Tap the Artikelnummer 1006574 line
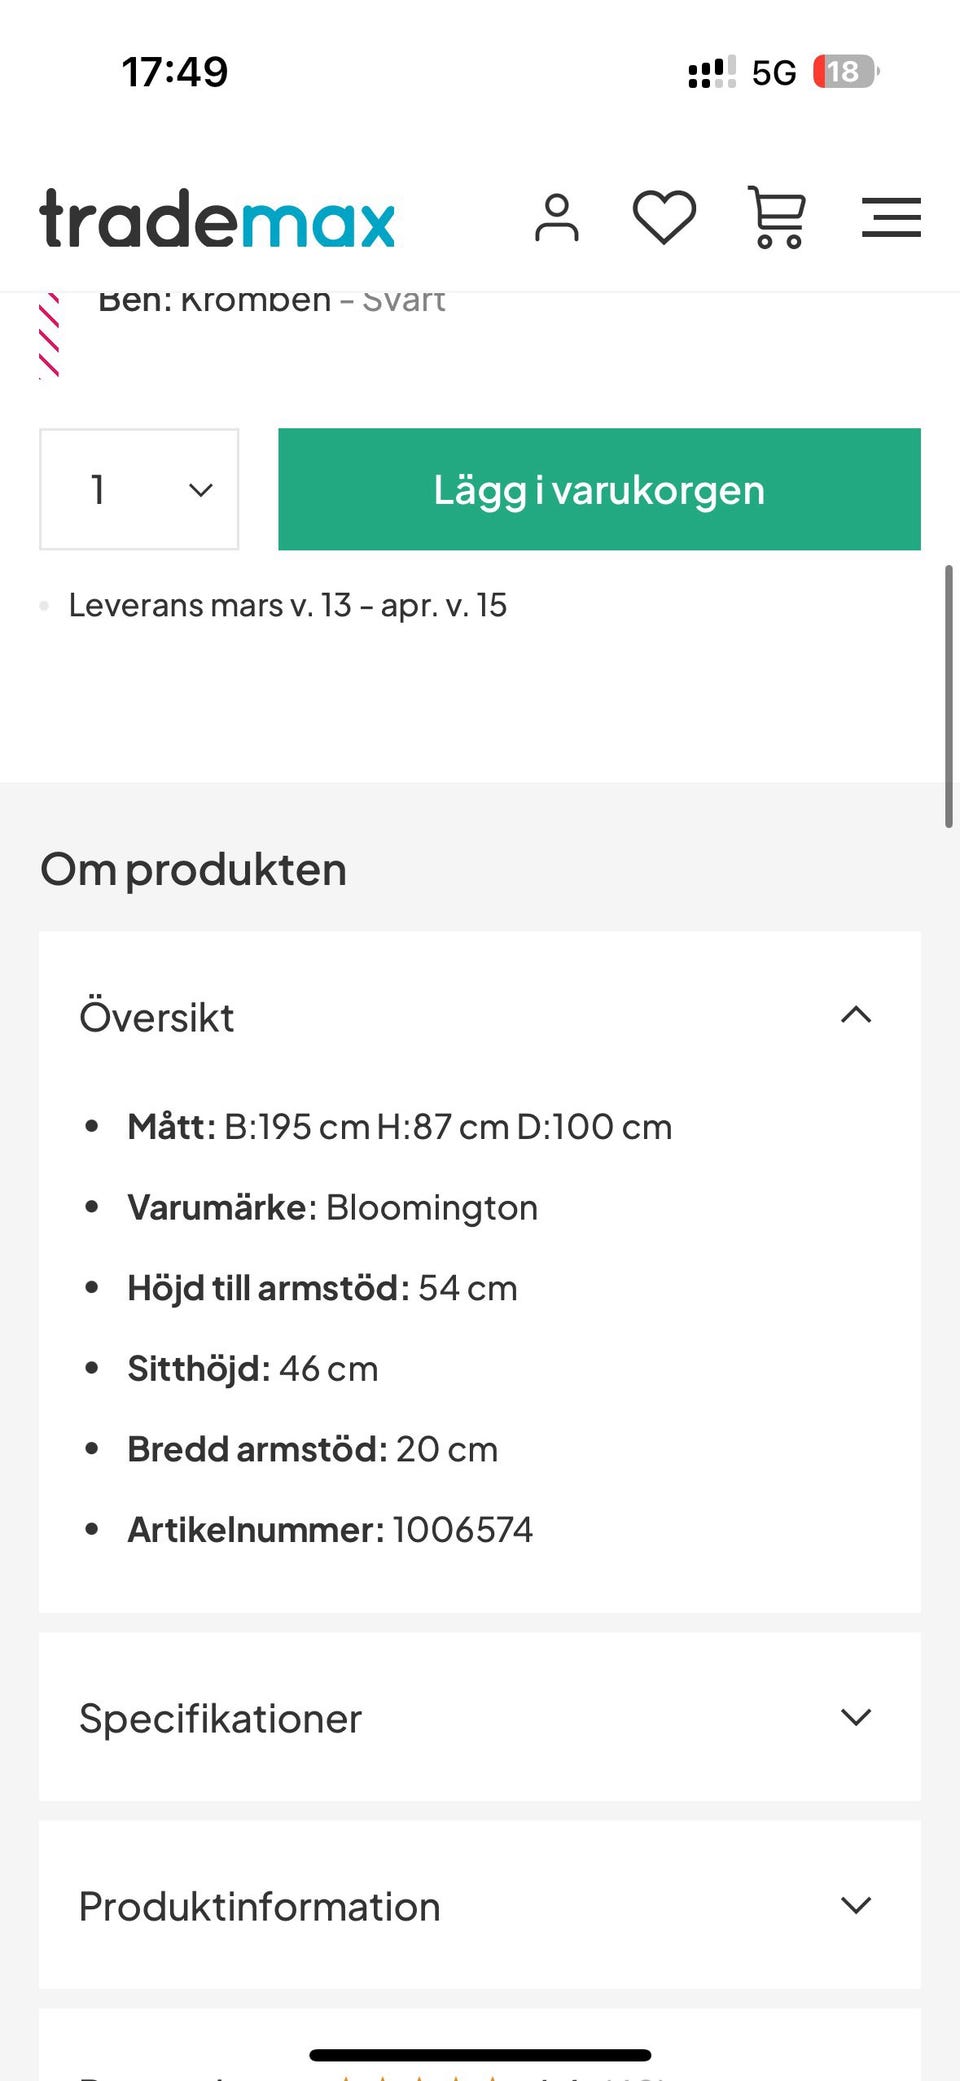Viewport: 960px width, 2081px height. coord(330,1529)
